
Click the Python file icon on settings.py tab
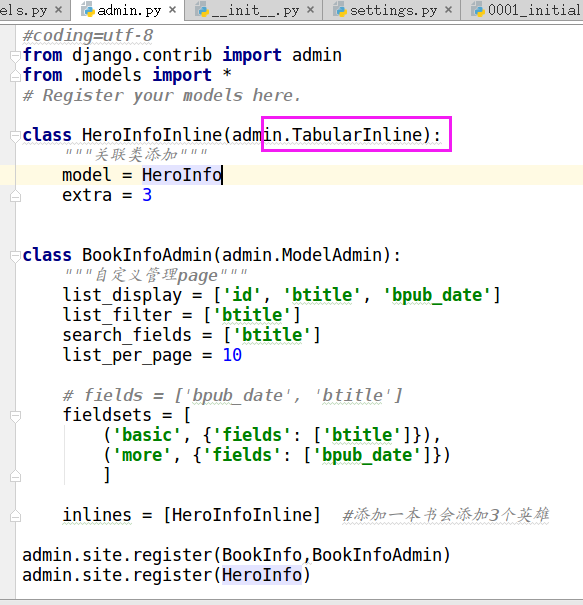[340, 10]
